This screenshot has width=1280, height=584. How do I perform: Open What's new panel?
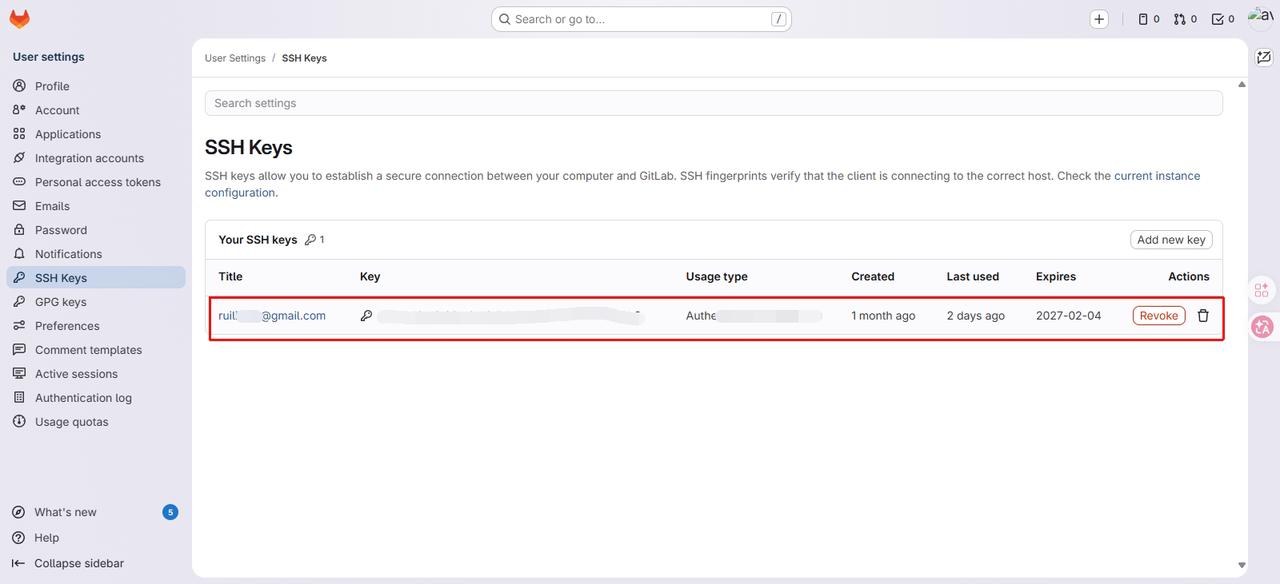click(x=65, y=512)
